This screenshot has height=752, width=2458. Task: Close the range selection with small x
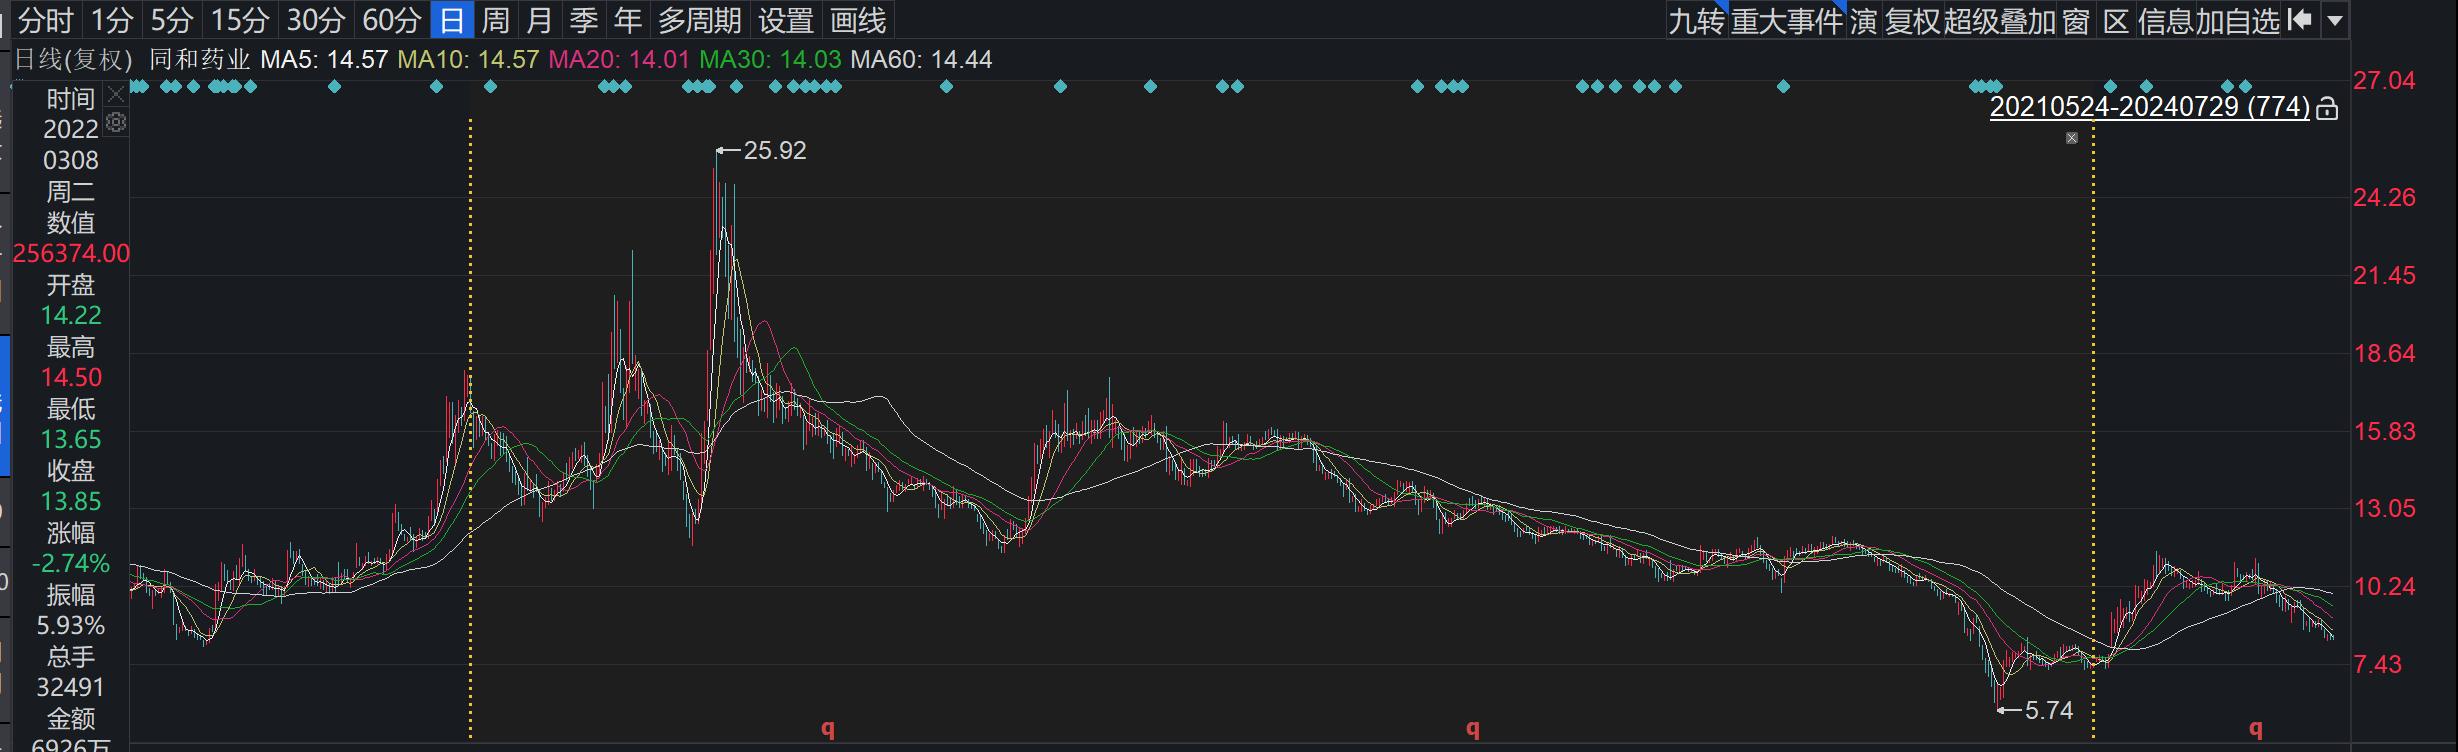tap(2072, 138)
